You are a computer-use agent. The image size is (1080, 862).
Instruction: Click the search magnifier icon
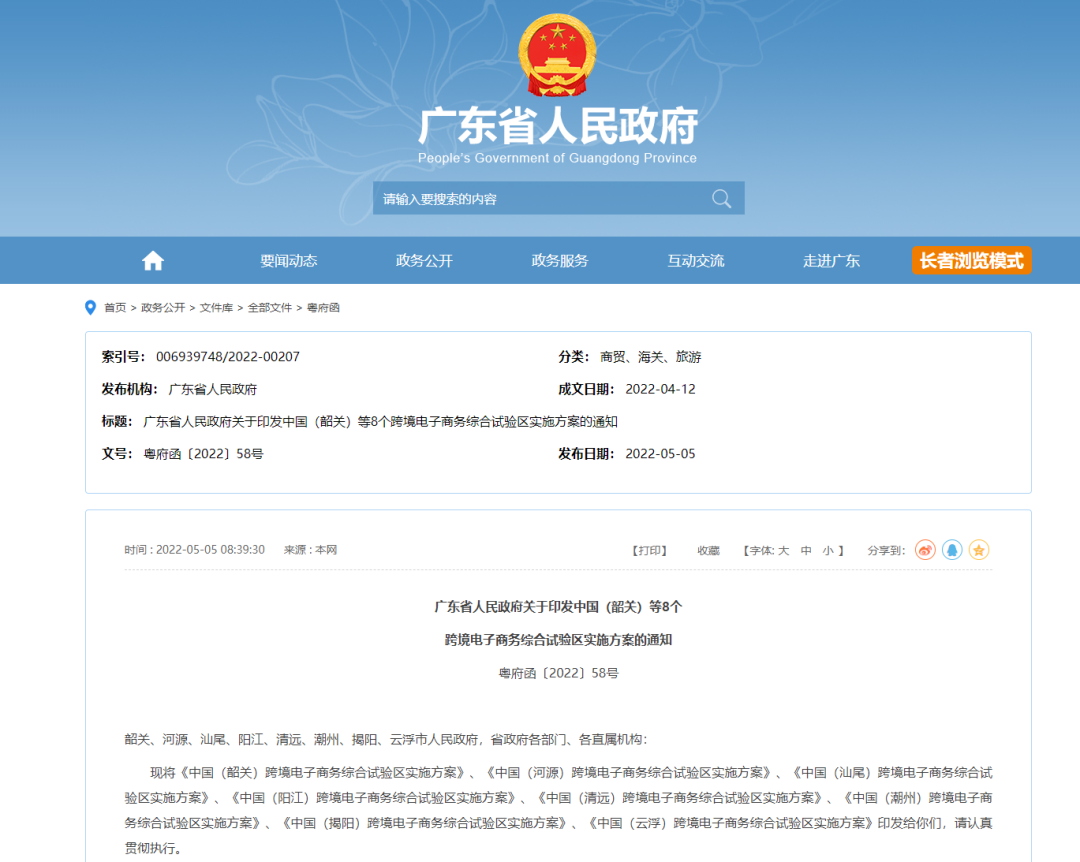[x=721, y=198]
